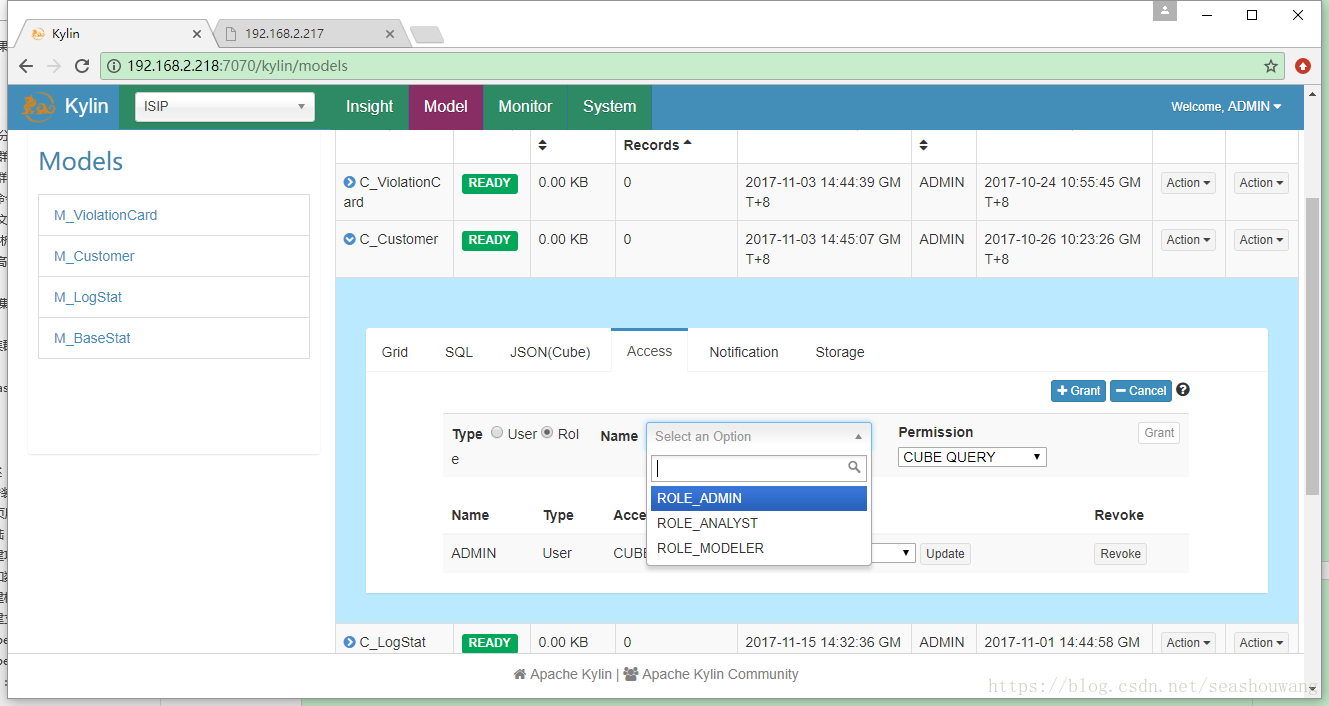Click browser back arrow icon
Viewport: 1329px width, 706px height.
(x=26, y=66)
